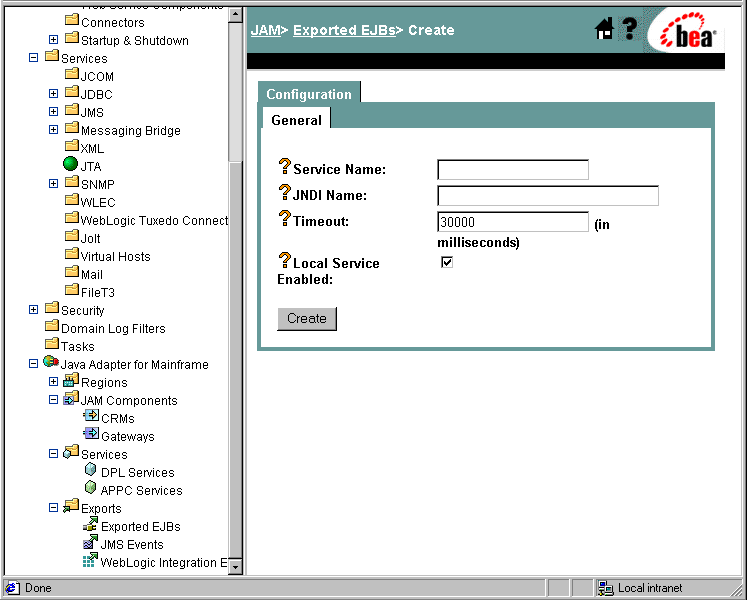Follow the JAM breadcrumb link
The width and height of the screenshot is (747, 600).
click(x=265, y=30)
